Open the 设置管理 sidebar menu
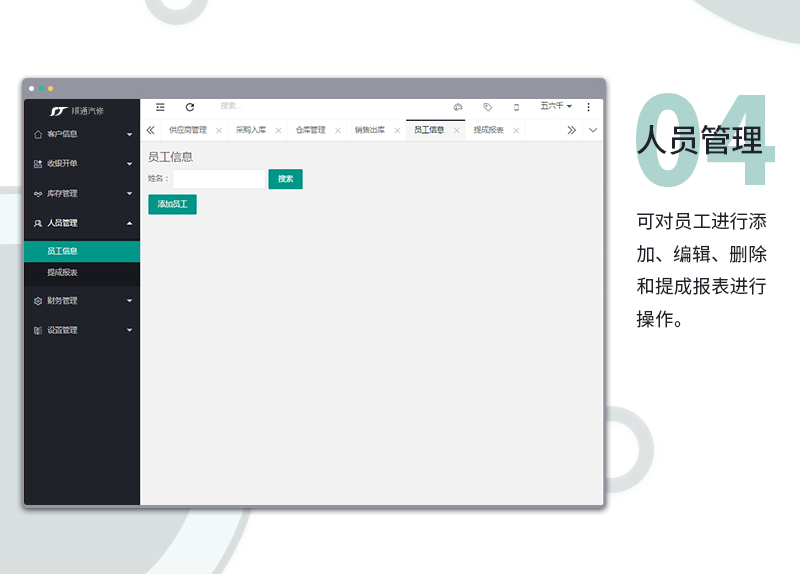 pos(82,330)
